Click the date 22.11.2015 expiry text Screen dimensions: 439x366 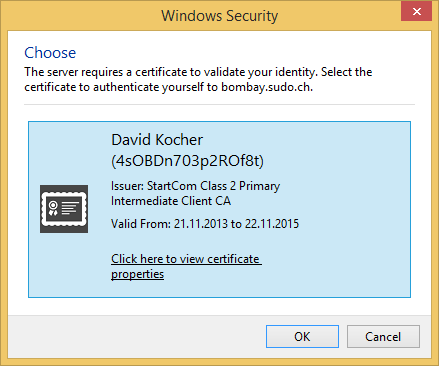click(x=272, y=224)
